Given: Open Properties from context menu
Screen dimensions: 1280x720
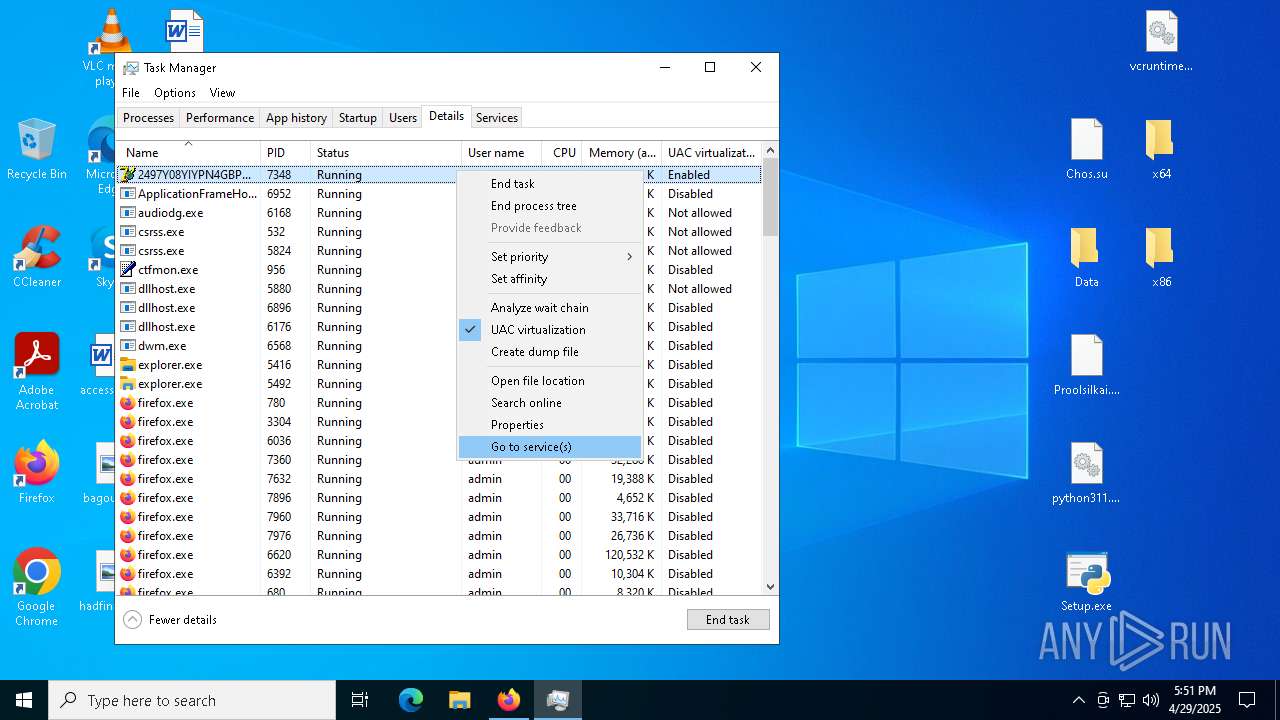Looking at the screenshot, I should (x=550, y=425).
